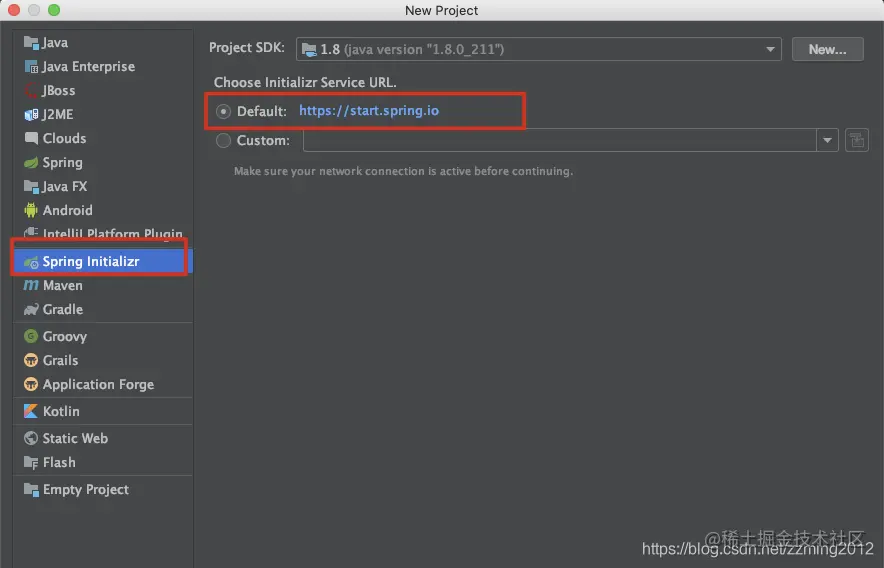Screen dimensions: 884x568
Task: Select the Flash list entry
Action: pos(103,463)
